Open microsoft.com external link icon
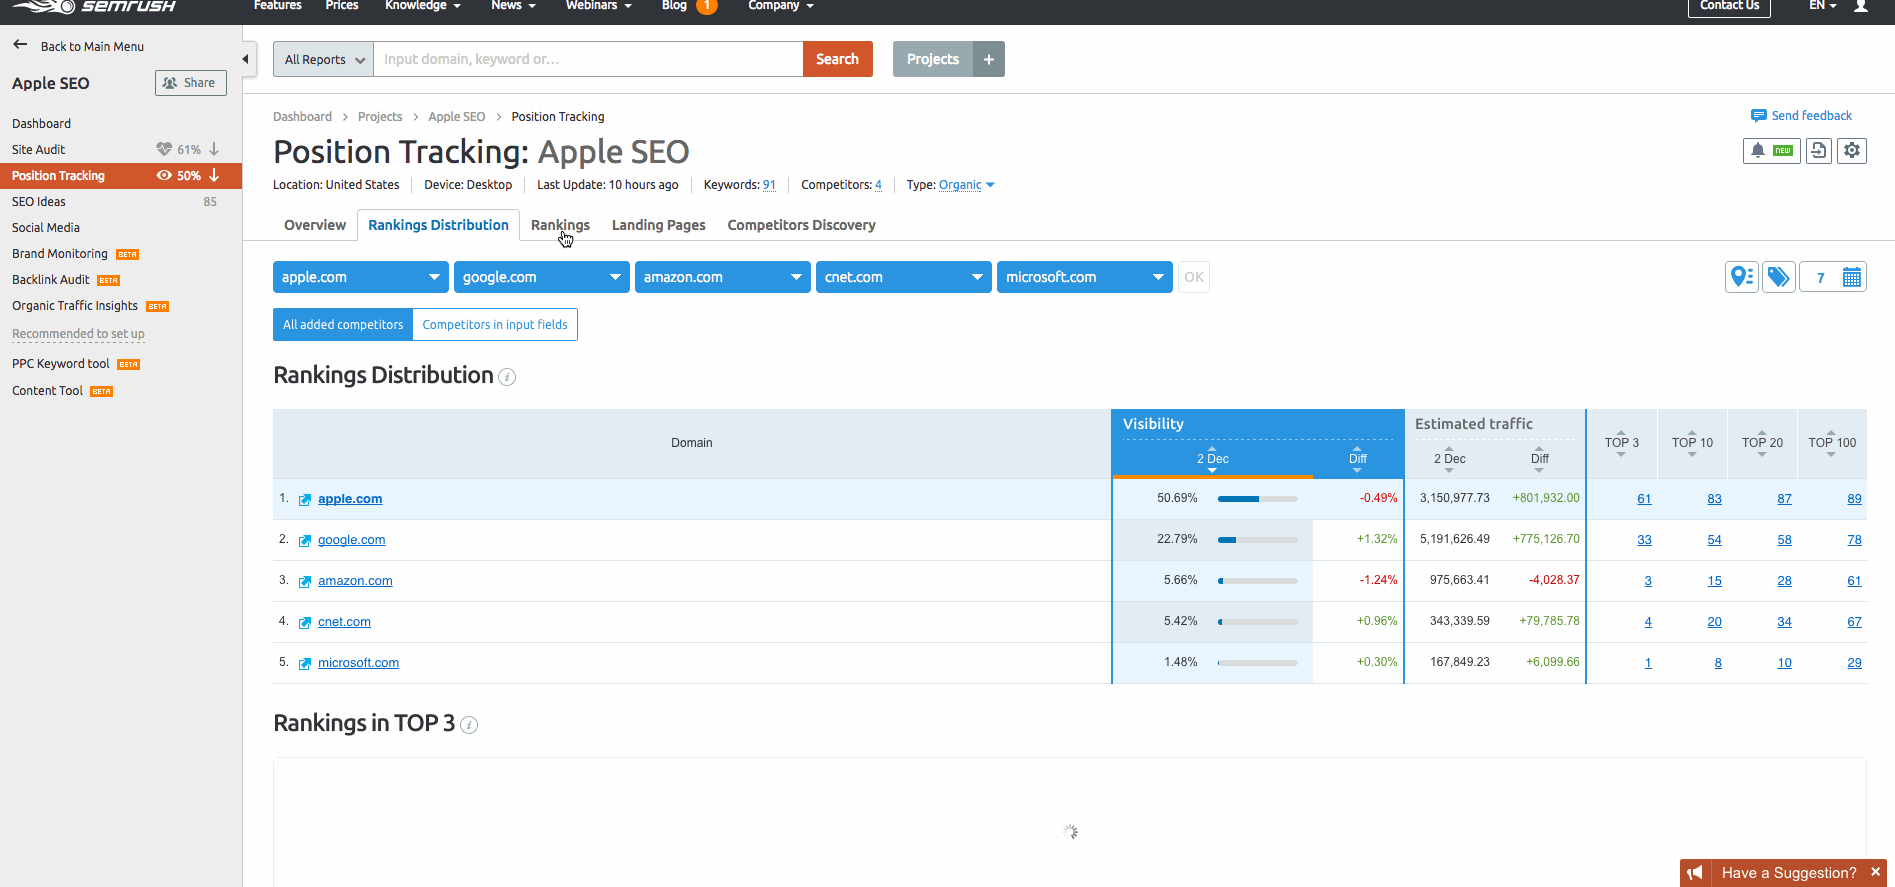Screen dimensions: 1895x887 pyautogui.click(x=305, y=664)
